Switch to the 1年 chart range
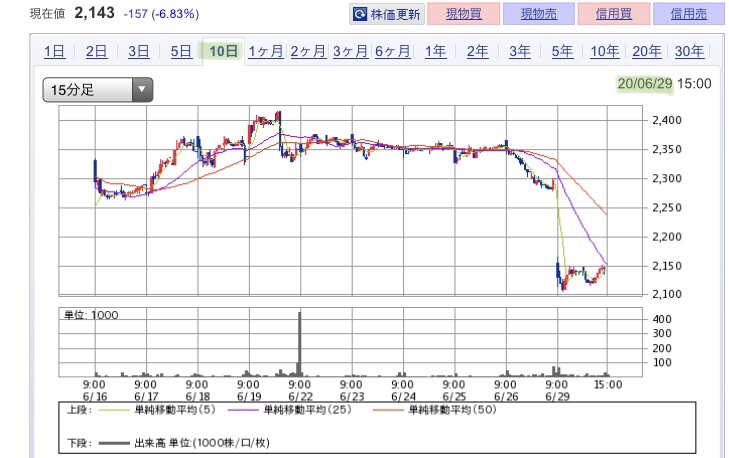The width and height of the screenshot is (729, 458). 435,51
